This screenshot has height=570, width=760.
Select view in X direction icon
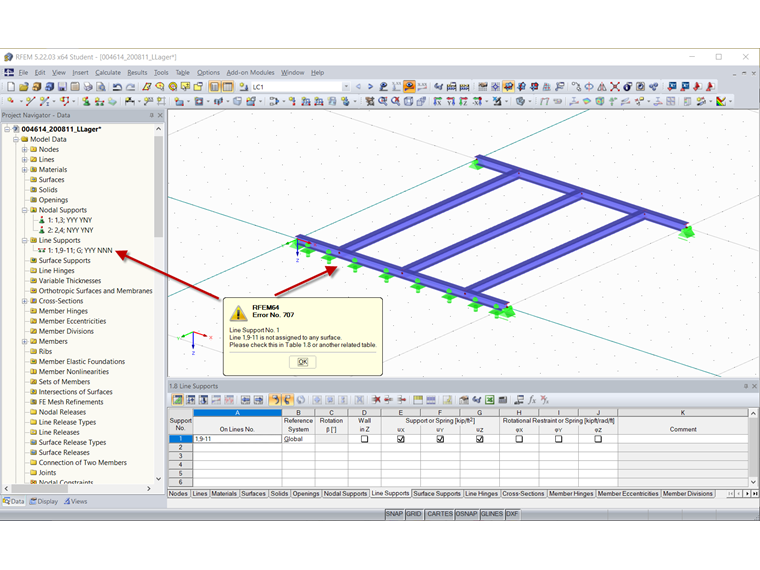pos(437,101)
